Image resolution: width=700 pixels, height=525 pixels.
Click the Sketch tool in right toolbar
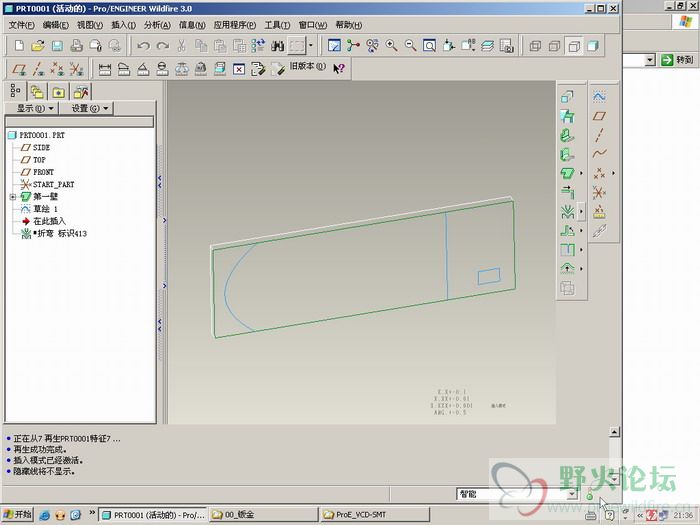(600, 97)
